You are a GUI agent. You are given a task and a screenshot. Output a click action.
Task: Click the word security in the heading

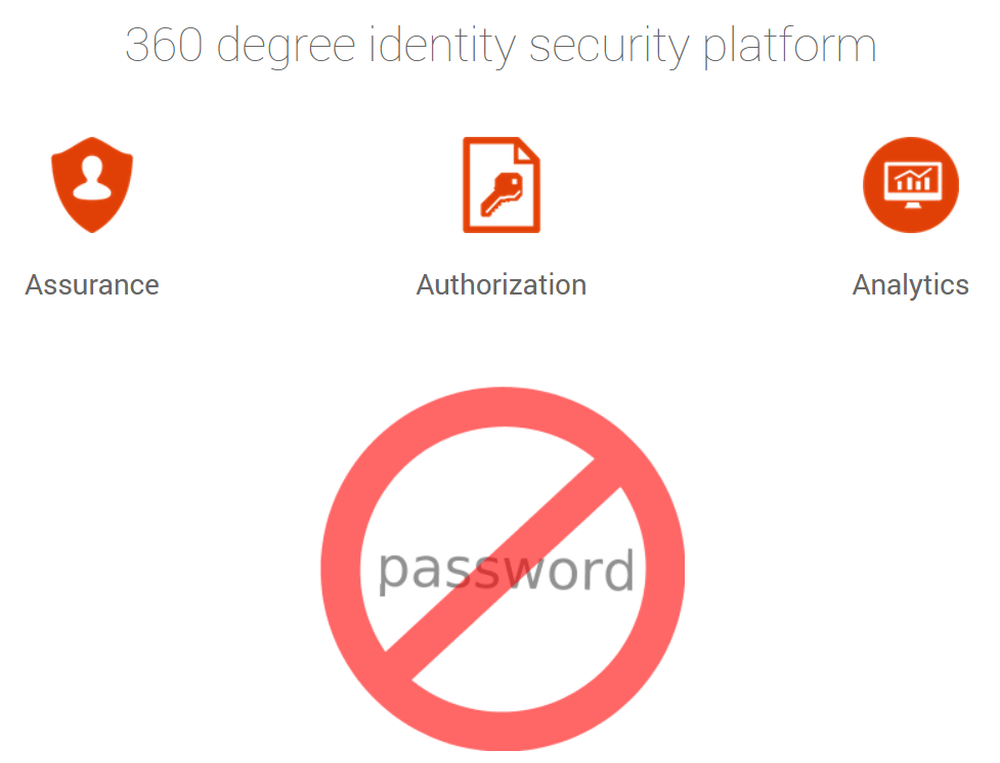(x=610, y=46)
